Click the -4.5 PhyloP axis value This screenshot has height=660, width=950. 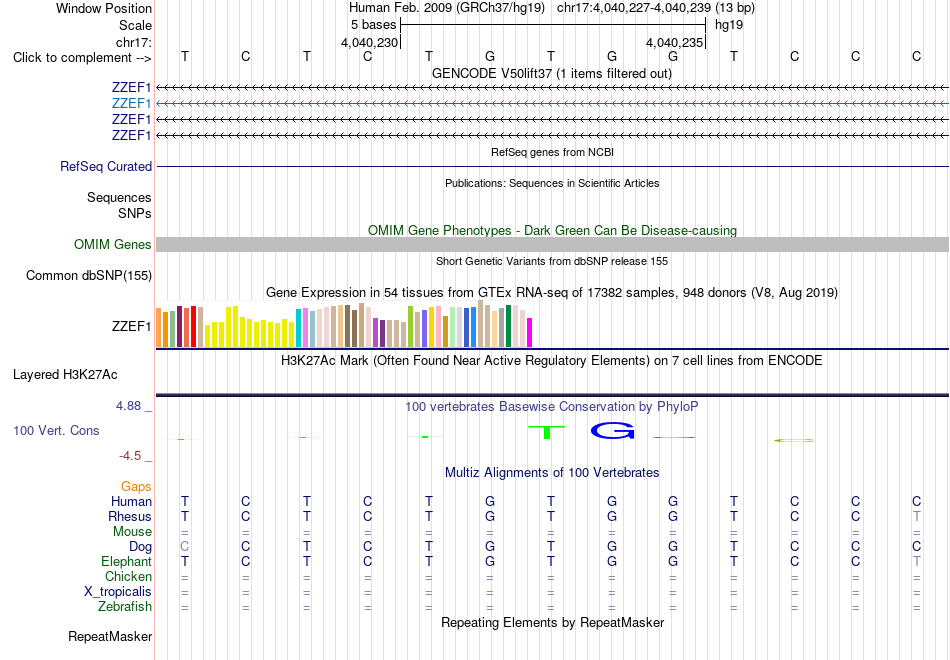[130, 456]
